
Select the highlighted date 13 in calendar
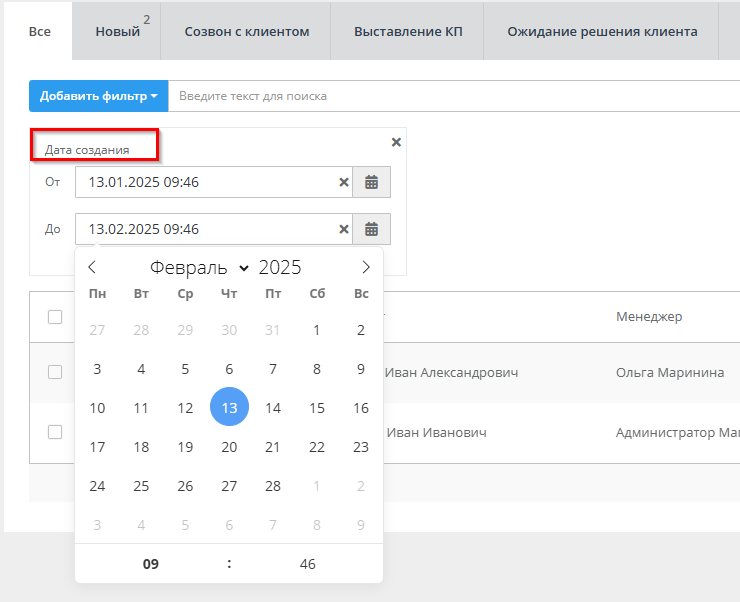click(x=229, y=407)
